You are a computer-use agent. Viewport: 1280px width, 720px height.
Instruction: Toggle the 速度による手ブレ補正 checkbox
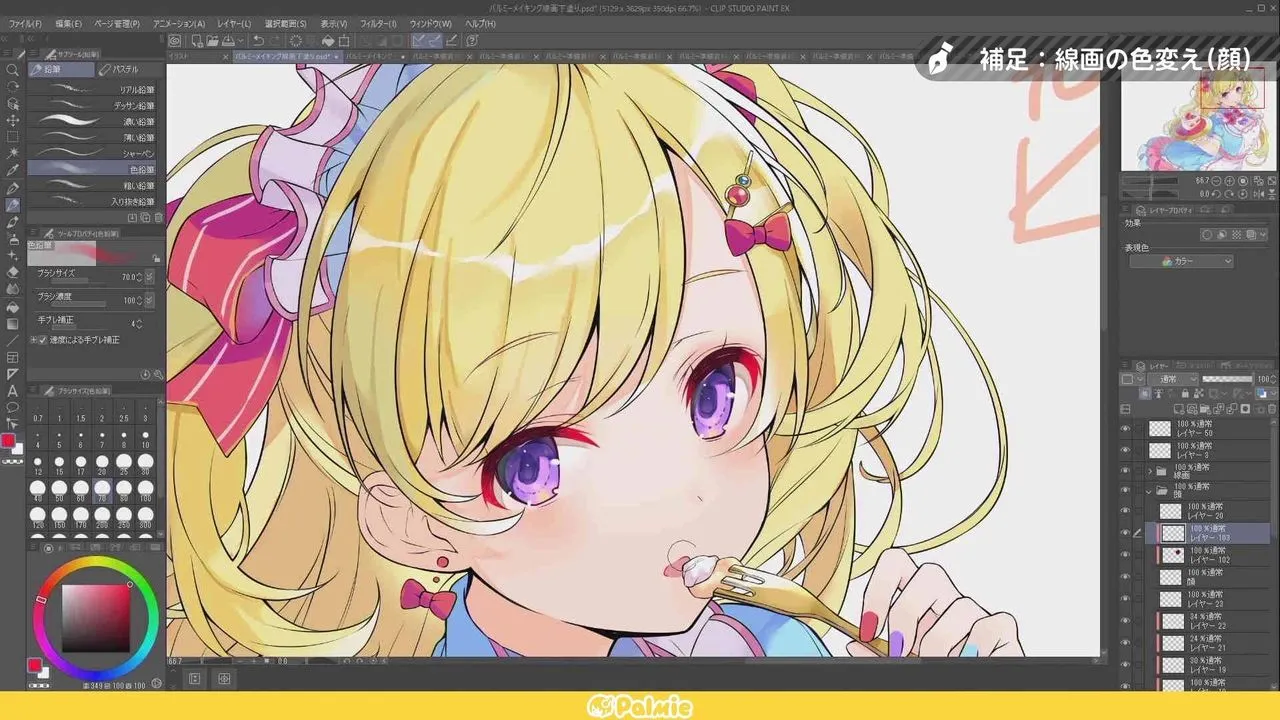click(x=41, y=341)
